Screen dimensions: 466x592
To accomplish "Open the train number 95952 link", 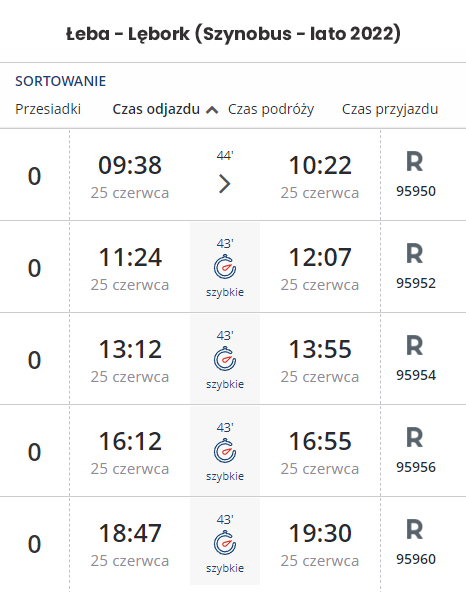I will pos(416,283).
